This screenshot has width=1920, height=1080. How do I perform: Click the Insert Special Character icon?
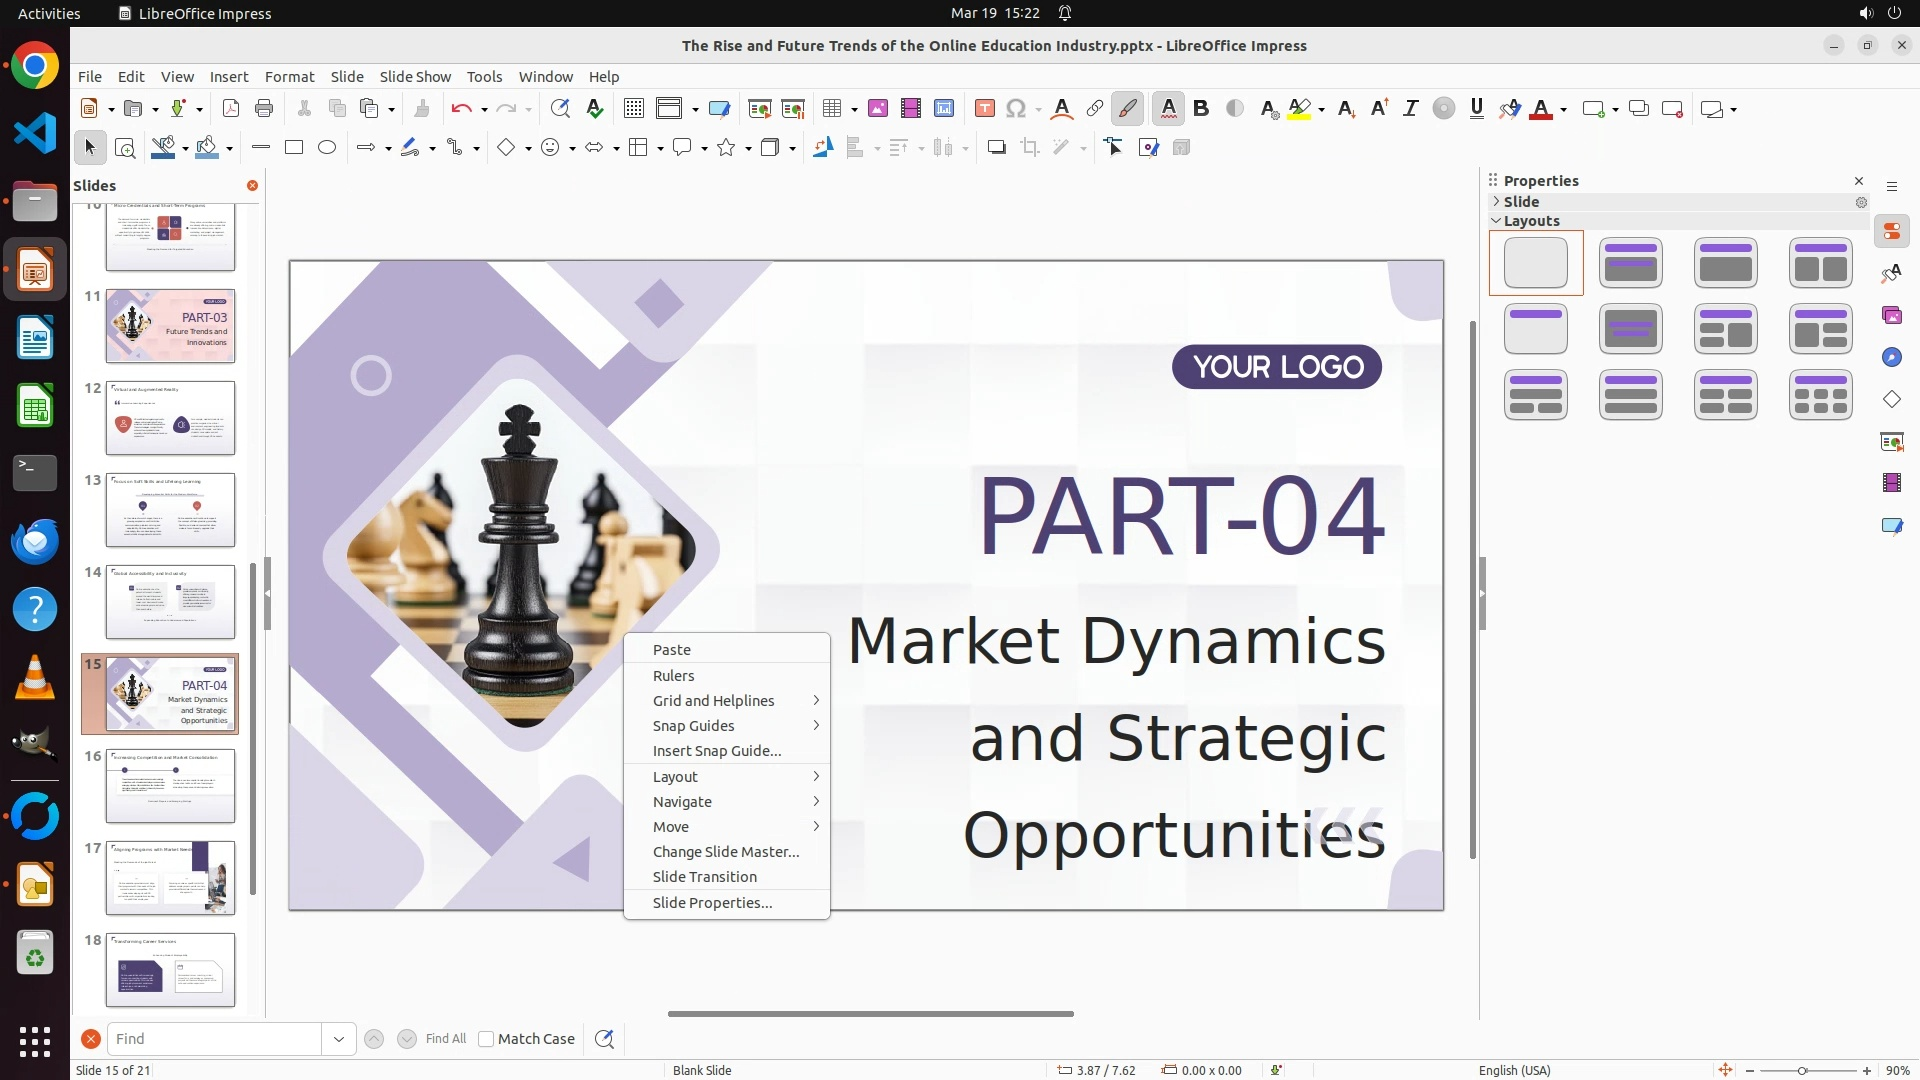1016,109
